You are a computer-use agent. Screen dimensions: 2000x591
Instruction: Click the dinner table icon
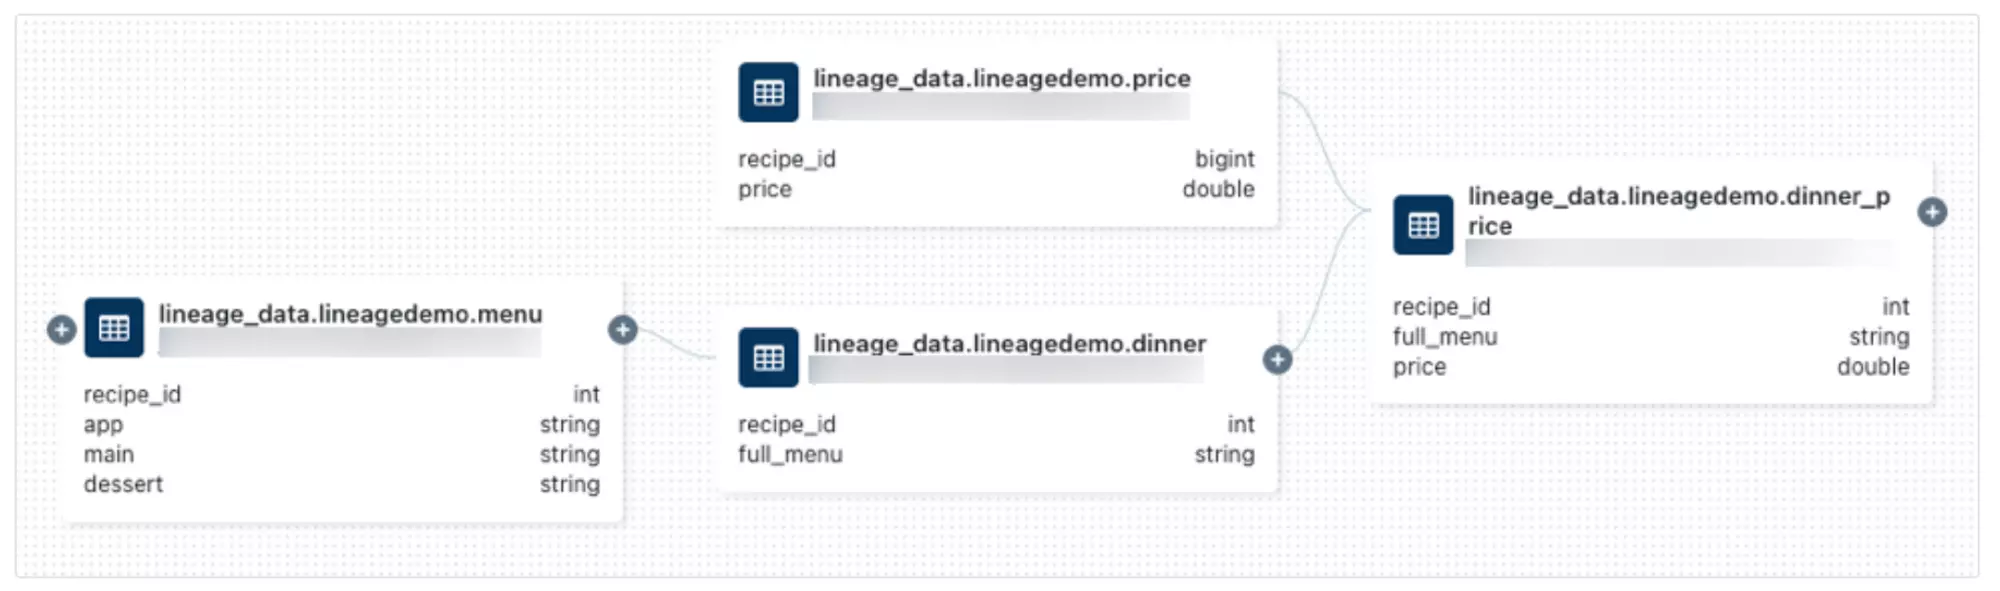click(768, 357)
